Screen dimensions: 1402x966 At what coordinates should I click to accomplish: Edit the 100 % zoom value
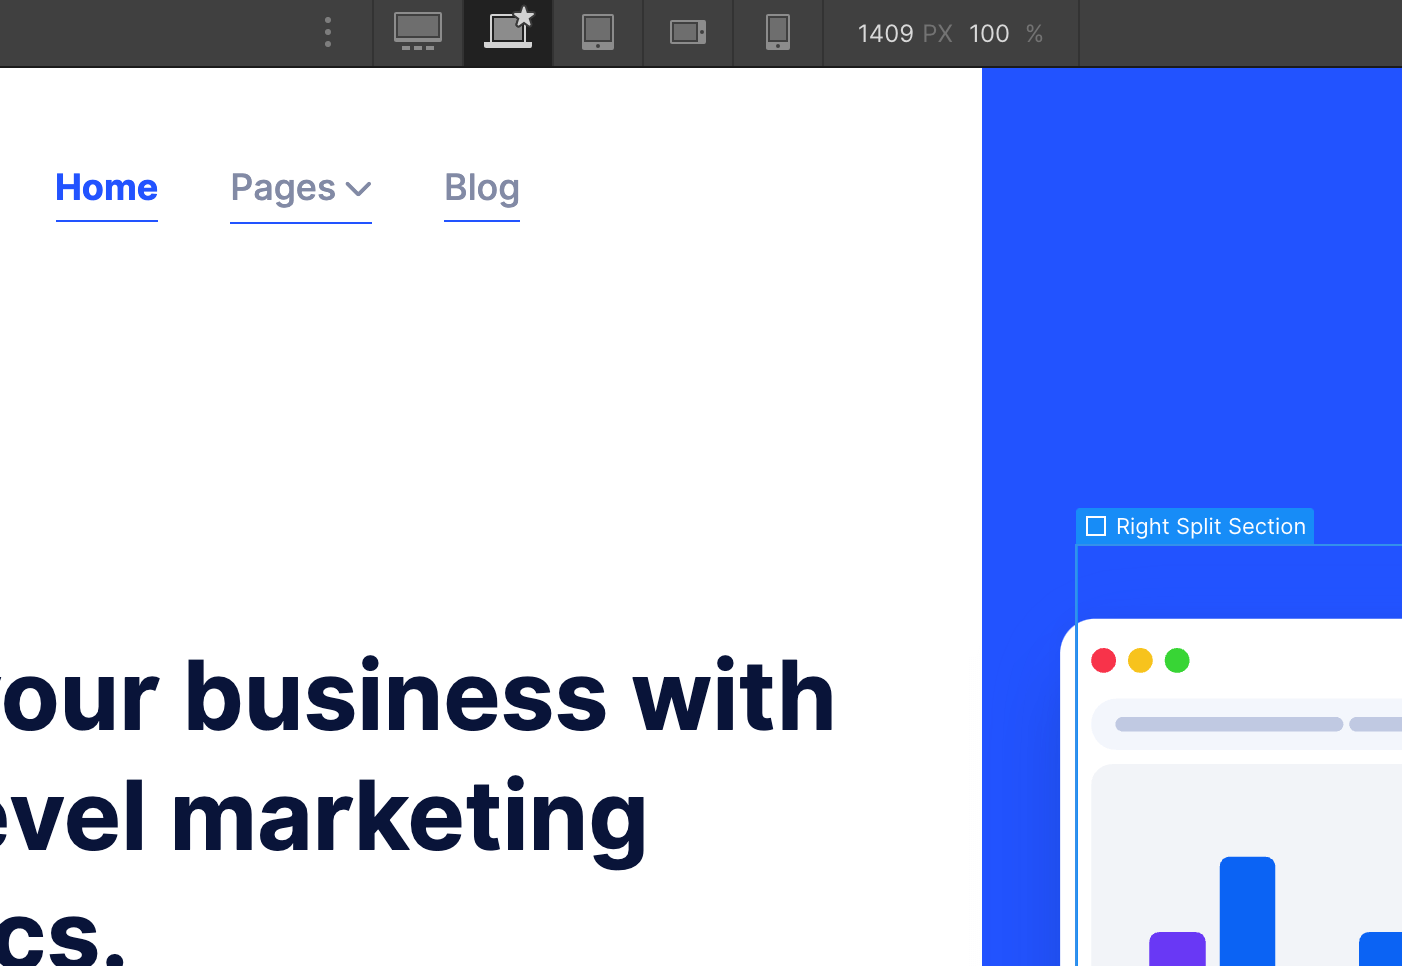point(989,34)
